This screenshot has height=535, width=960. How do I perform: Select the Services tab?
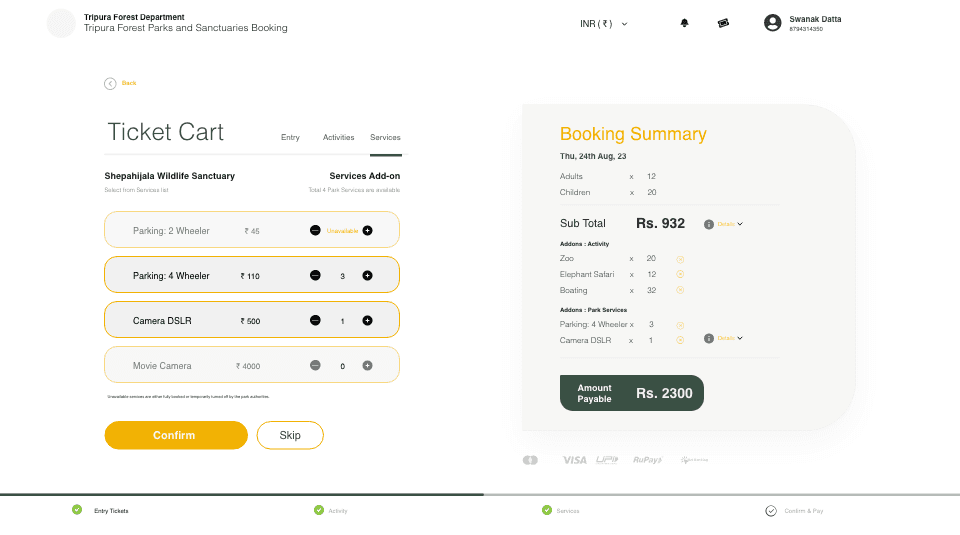click(x=385, y=137)
